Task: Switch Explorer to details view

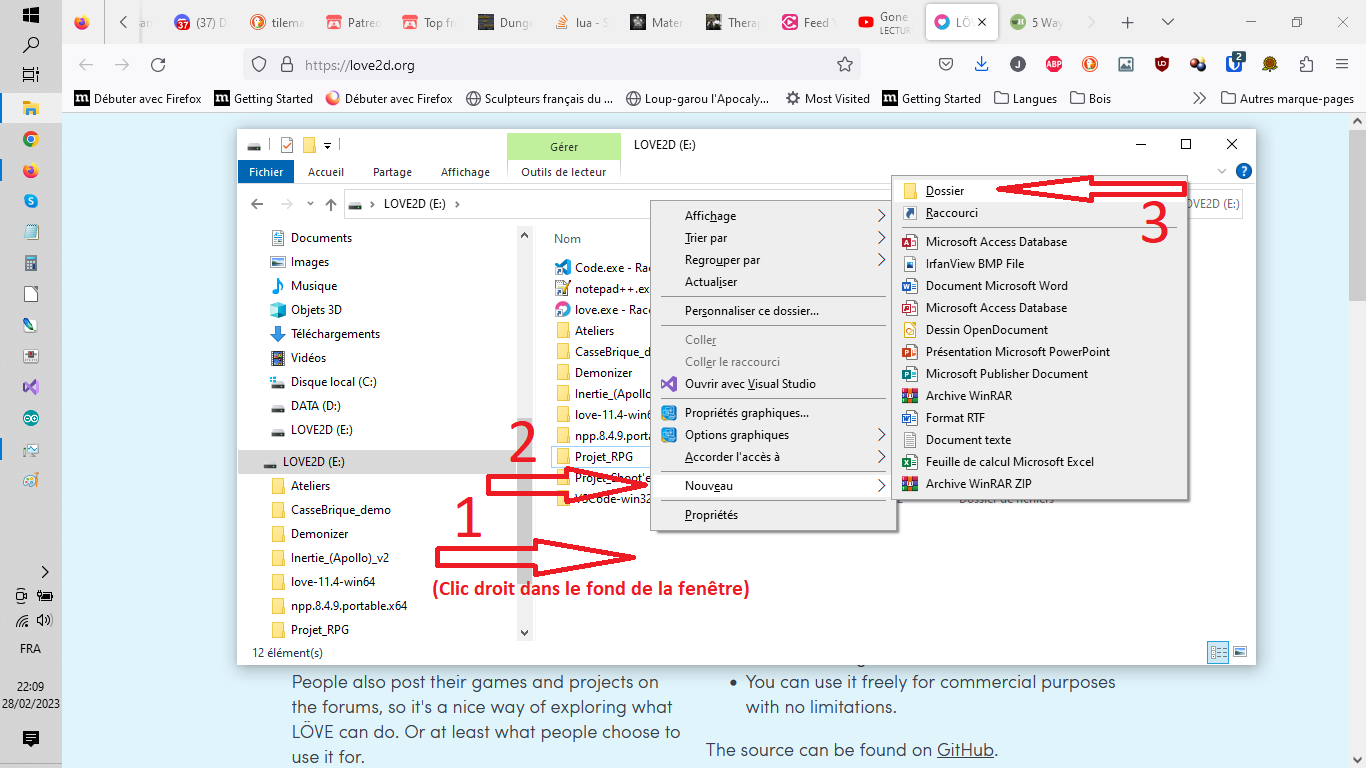Action: (x=1218, y=652)
